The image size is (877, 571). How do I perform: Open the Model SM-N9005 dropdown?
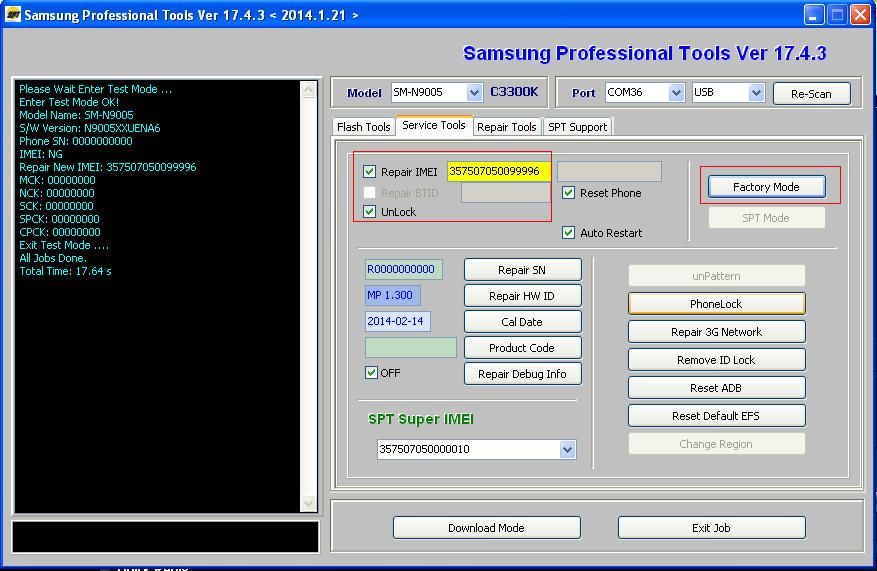474,92
